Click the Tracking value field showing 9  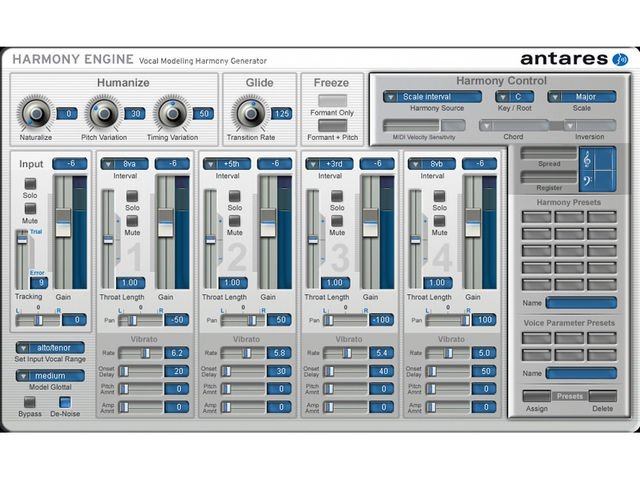pos(39,282)
